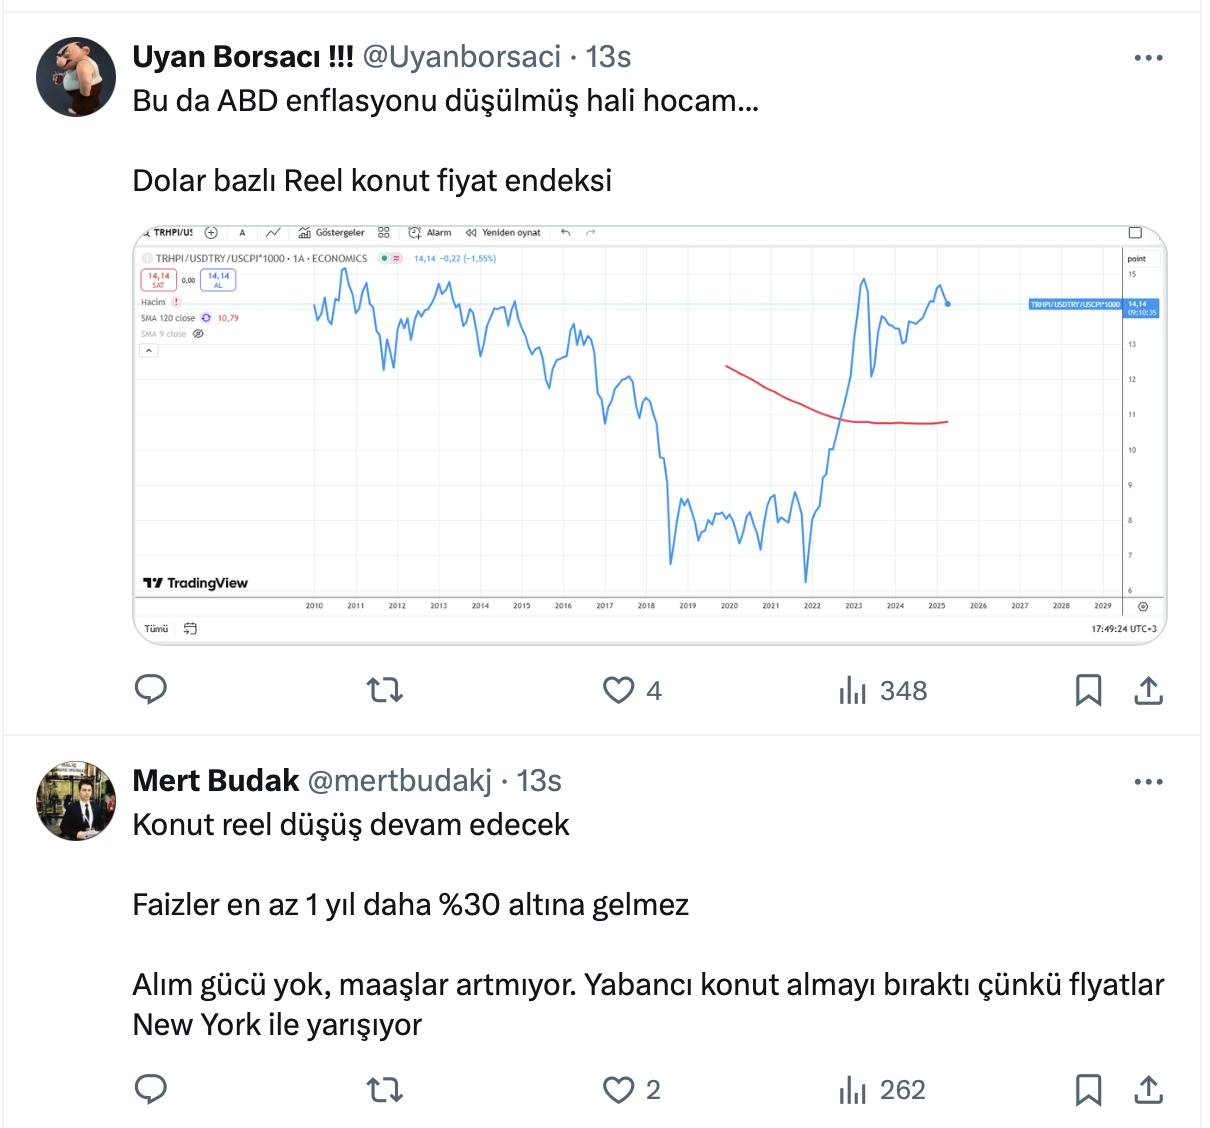Open Mert Budak's profile picture
1210x1128 pixels.
[76, 800]
